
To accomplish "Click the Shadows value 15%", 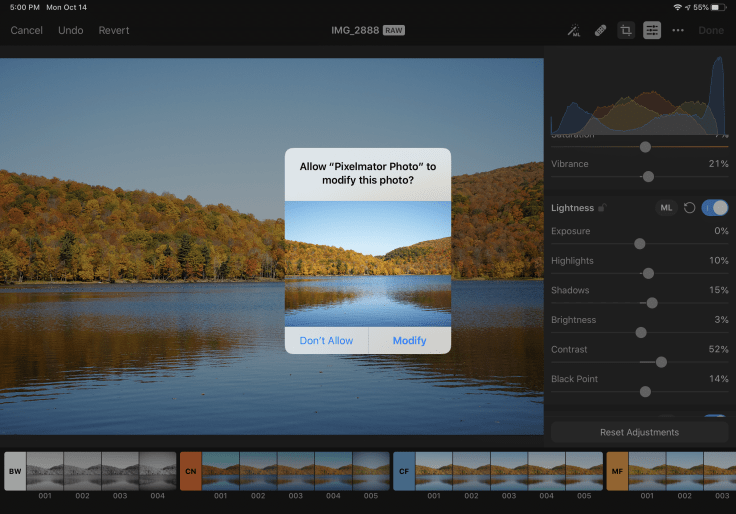I will click(718, 290).
